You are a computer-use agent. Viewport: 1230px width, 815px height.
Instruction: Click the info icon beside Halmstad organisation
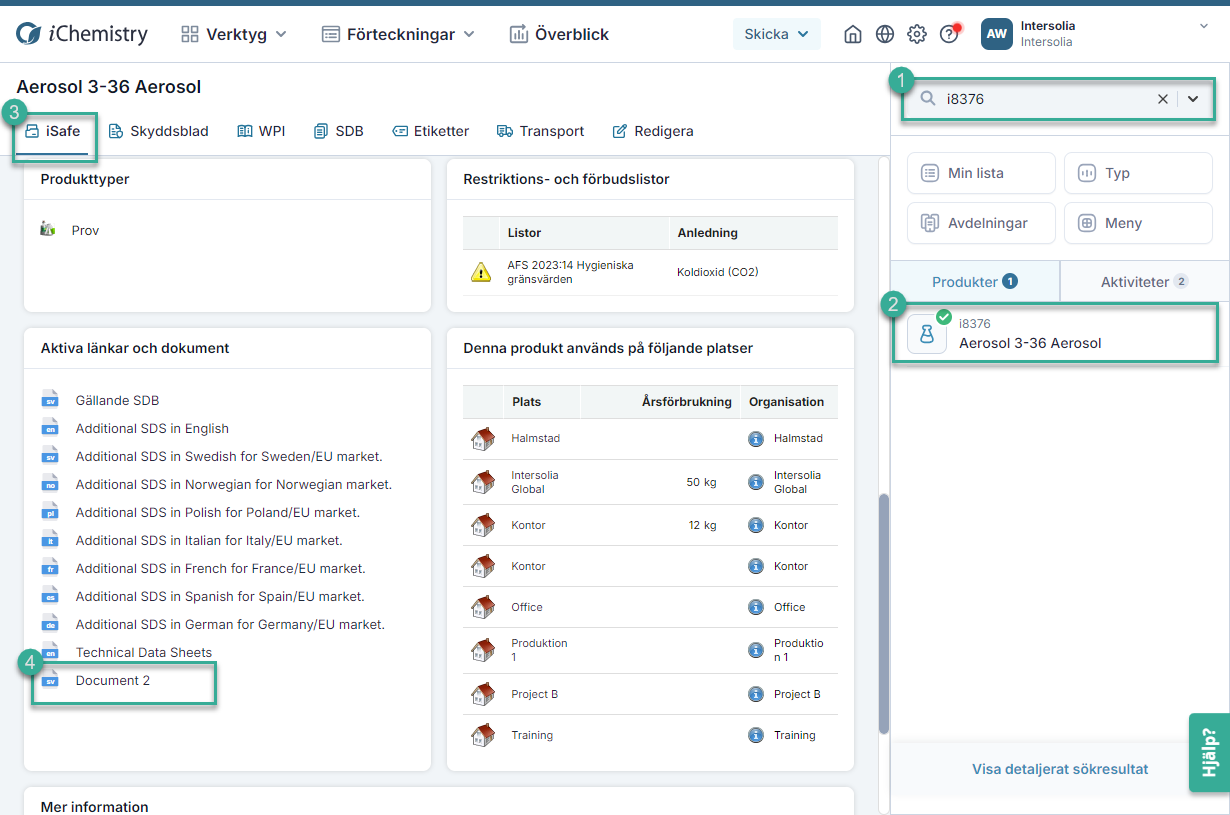click(756, 438)
